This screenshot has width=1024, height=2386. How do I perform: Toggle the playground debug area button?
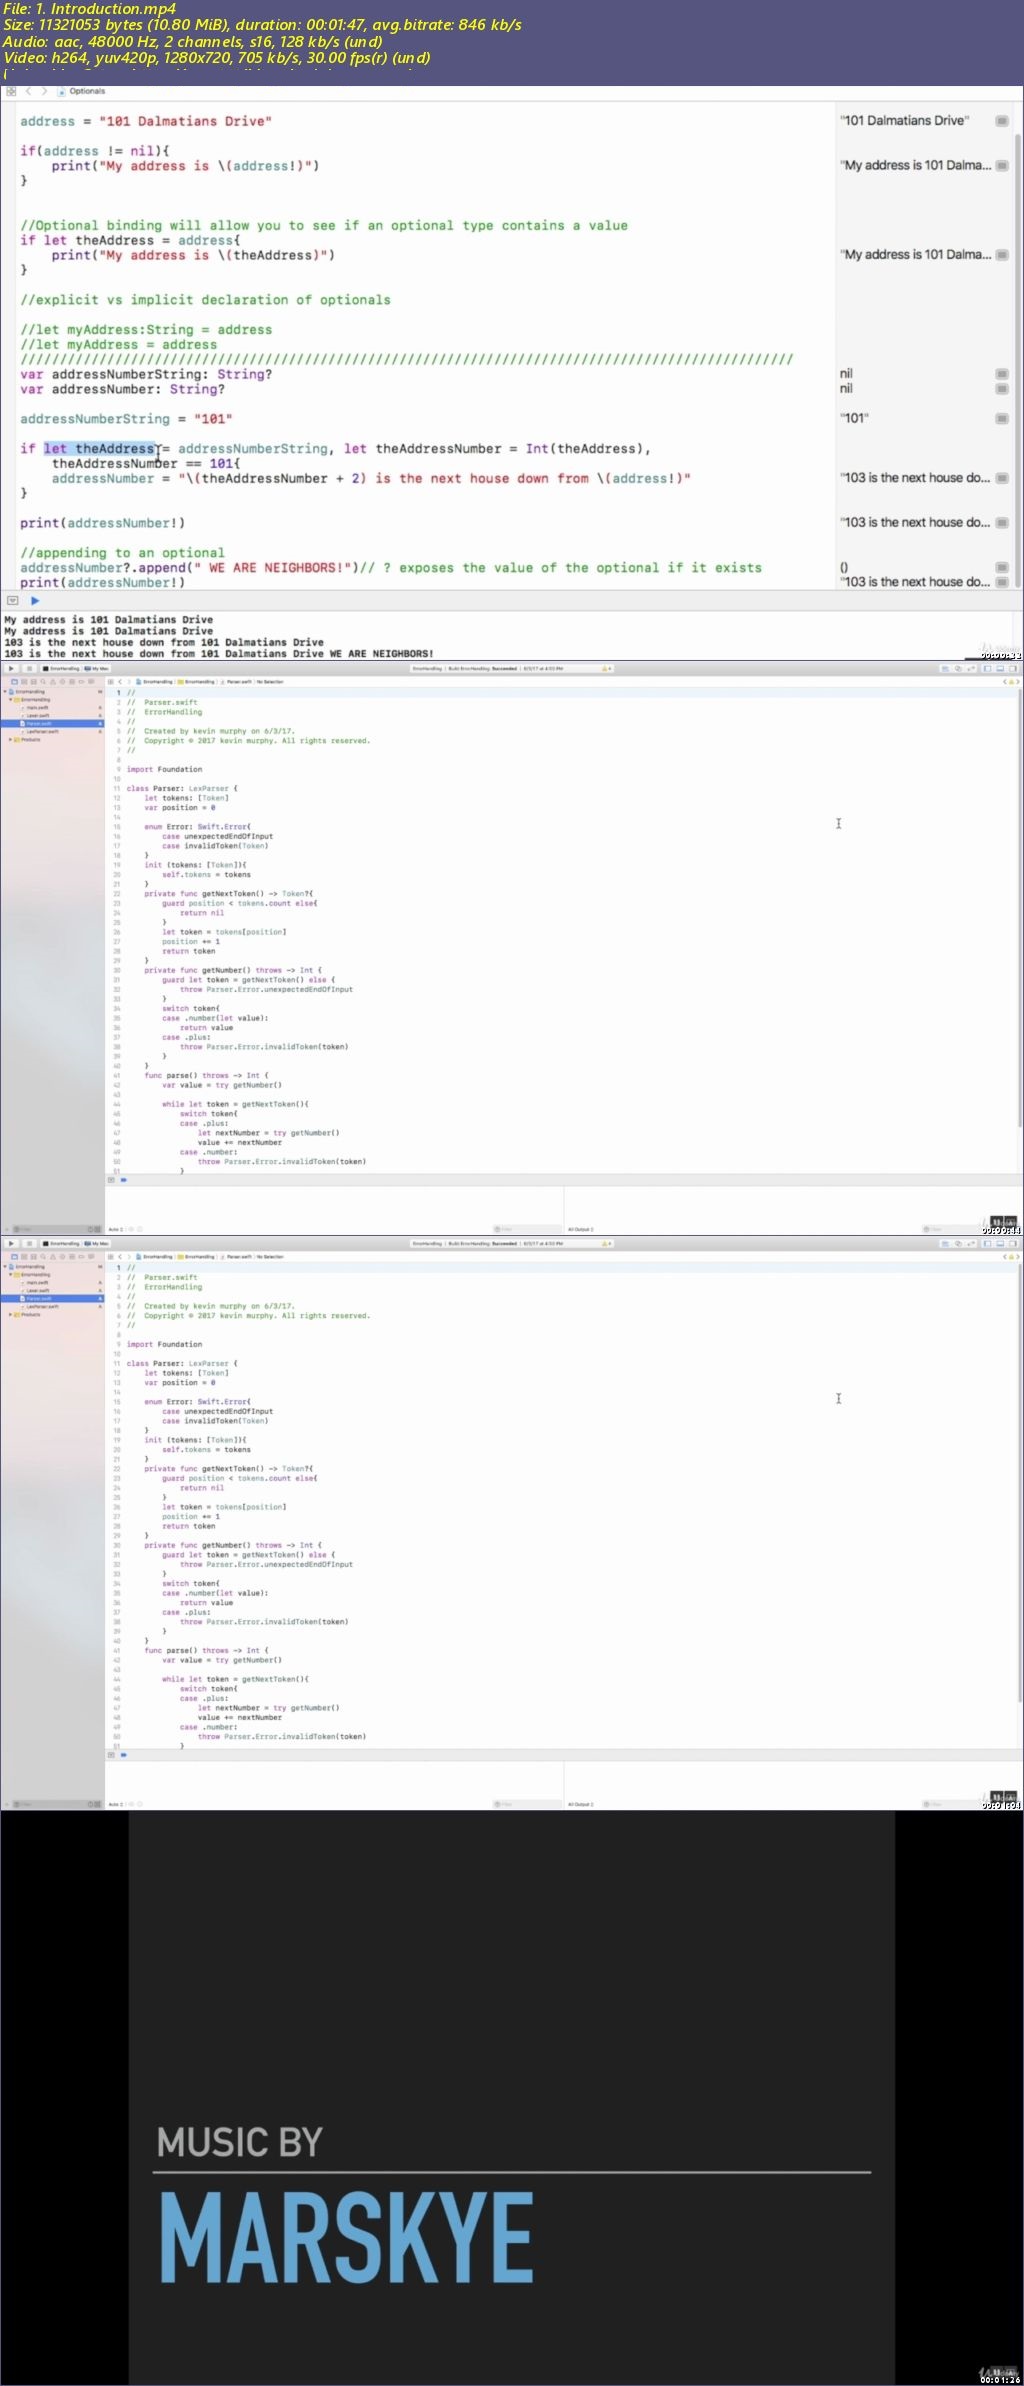point(13,601)
